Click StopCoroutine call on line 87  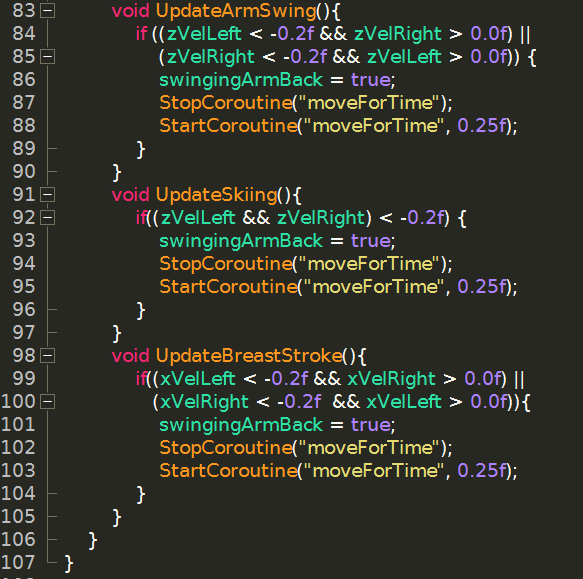coord(225,103)
